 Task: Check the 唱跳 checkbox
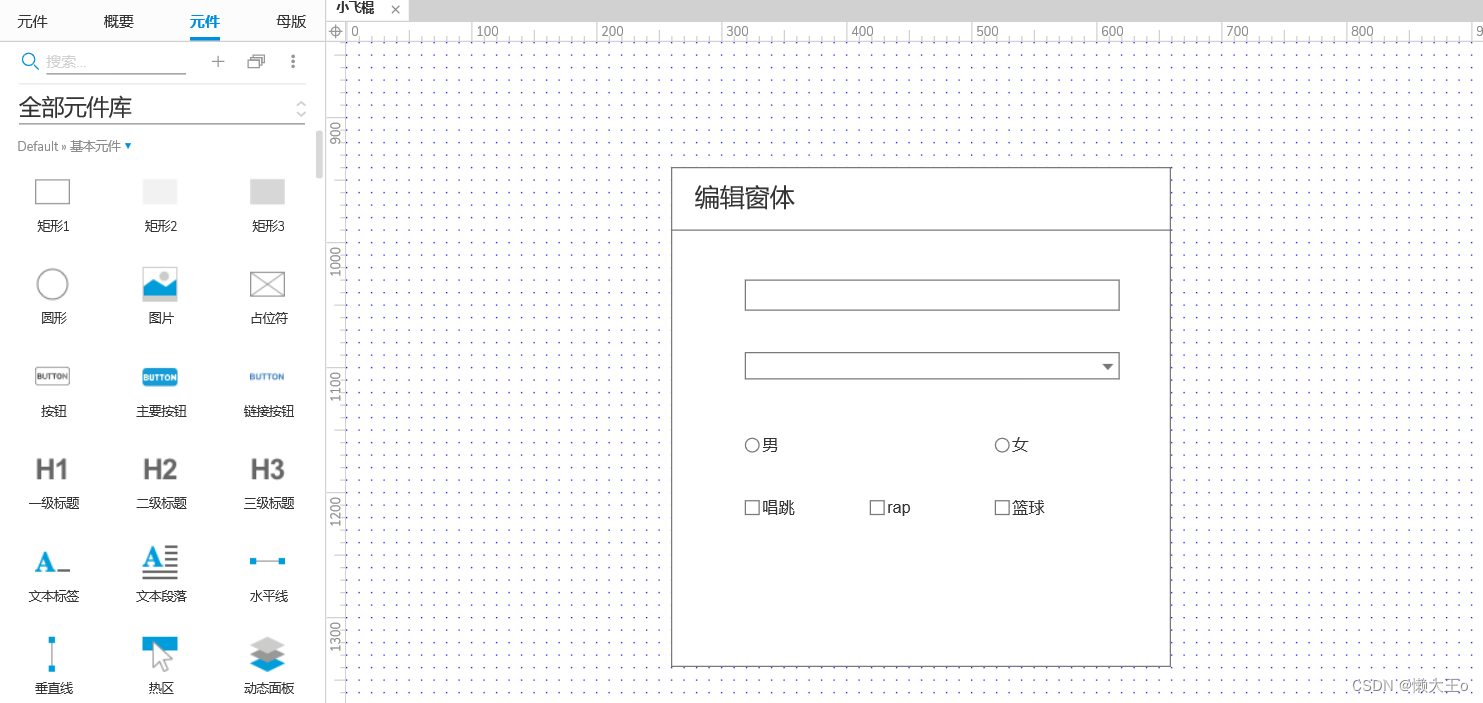pos(752,508)
